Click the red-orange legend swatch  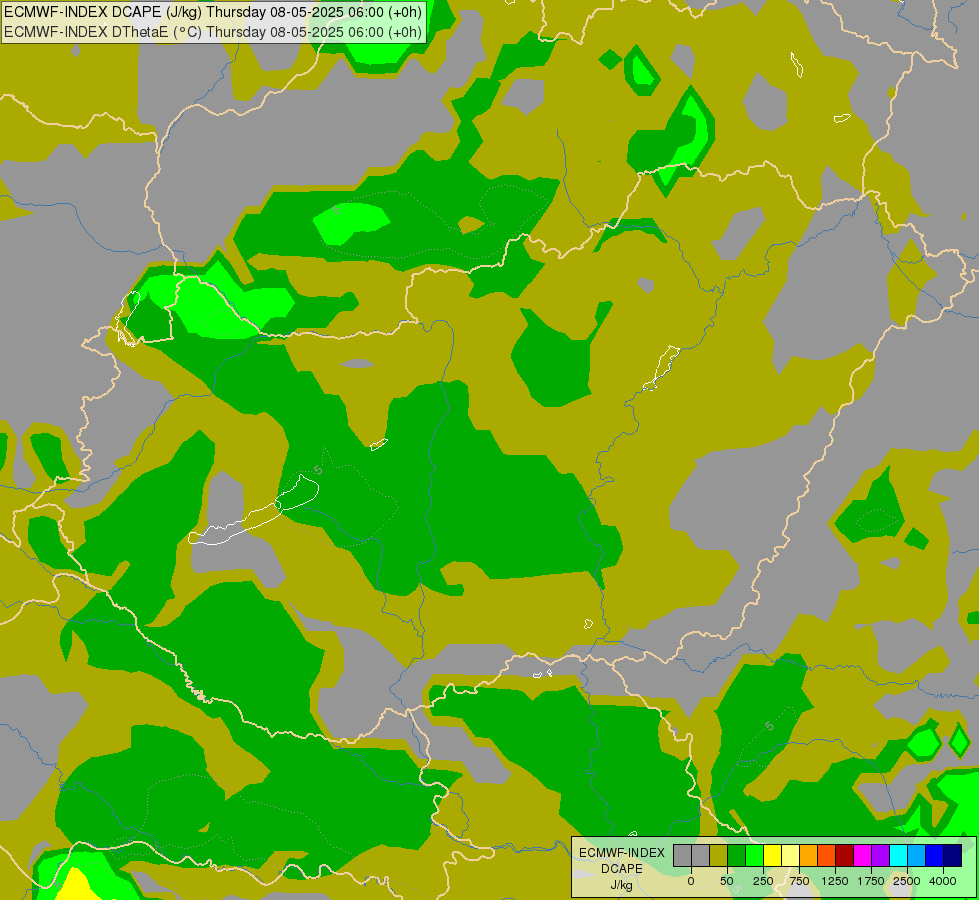827,855
